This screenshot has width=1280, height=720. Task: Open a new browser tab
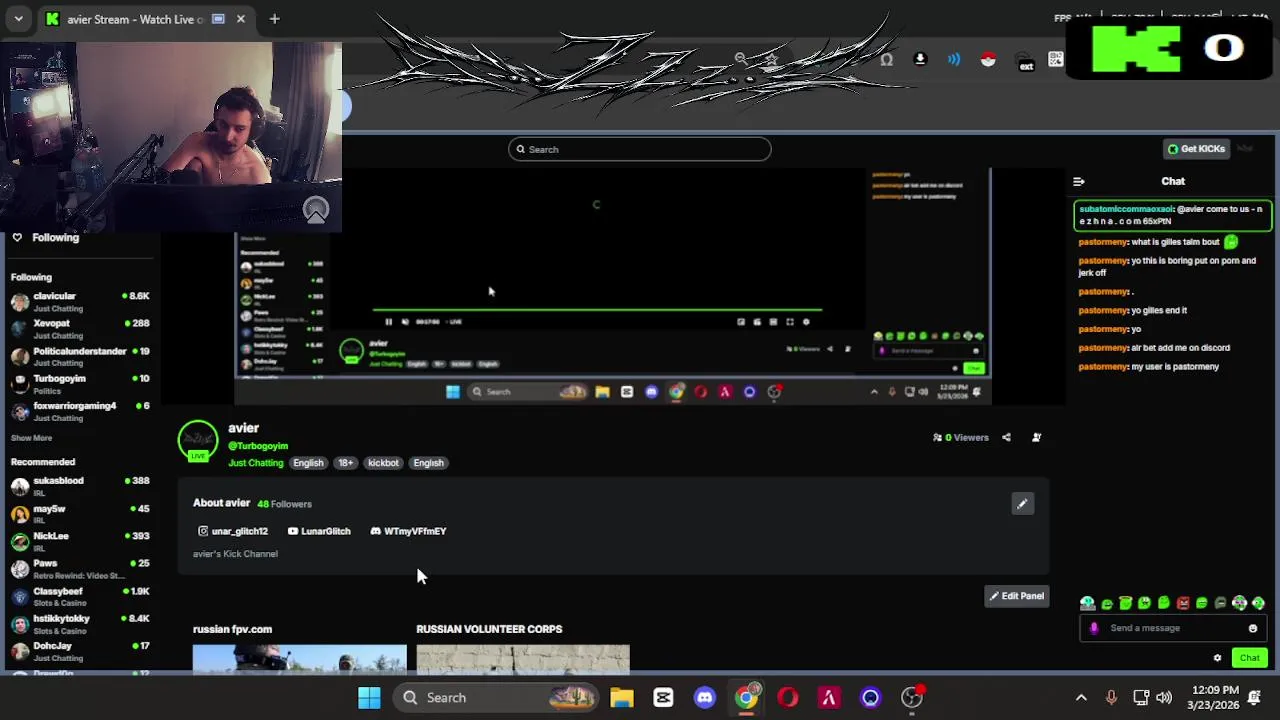(274, 19)
